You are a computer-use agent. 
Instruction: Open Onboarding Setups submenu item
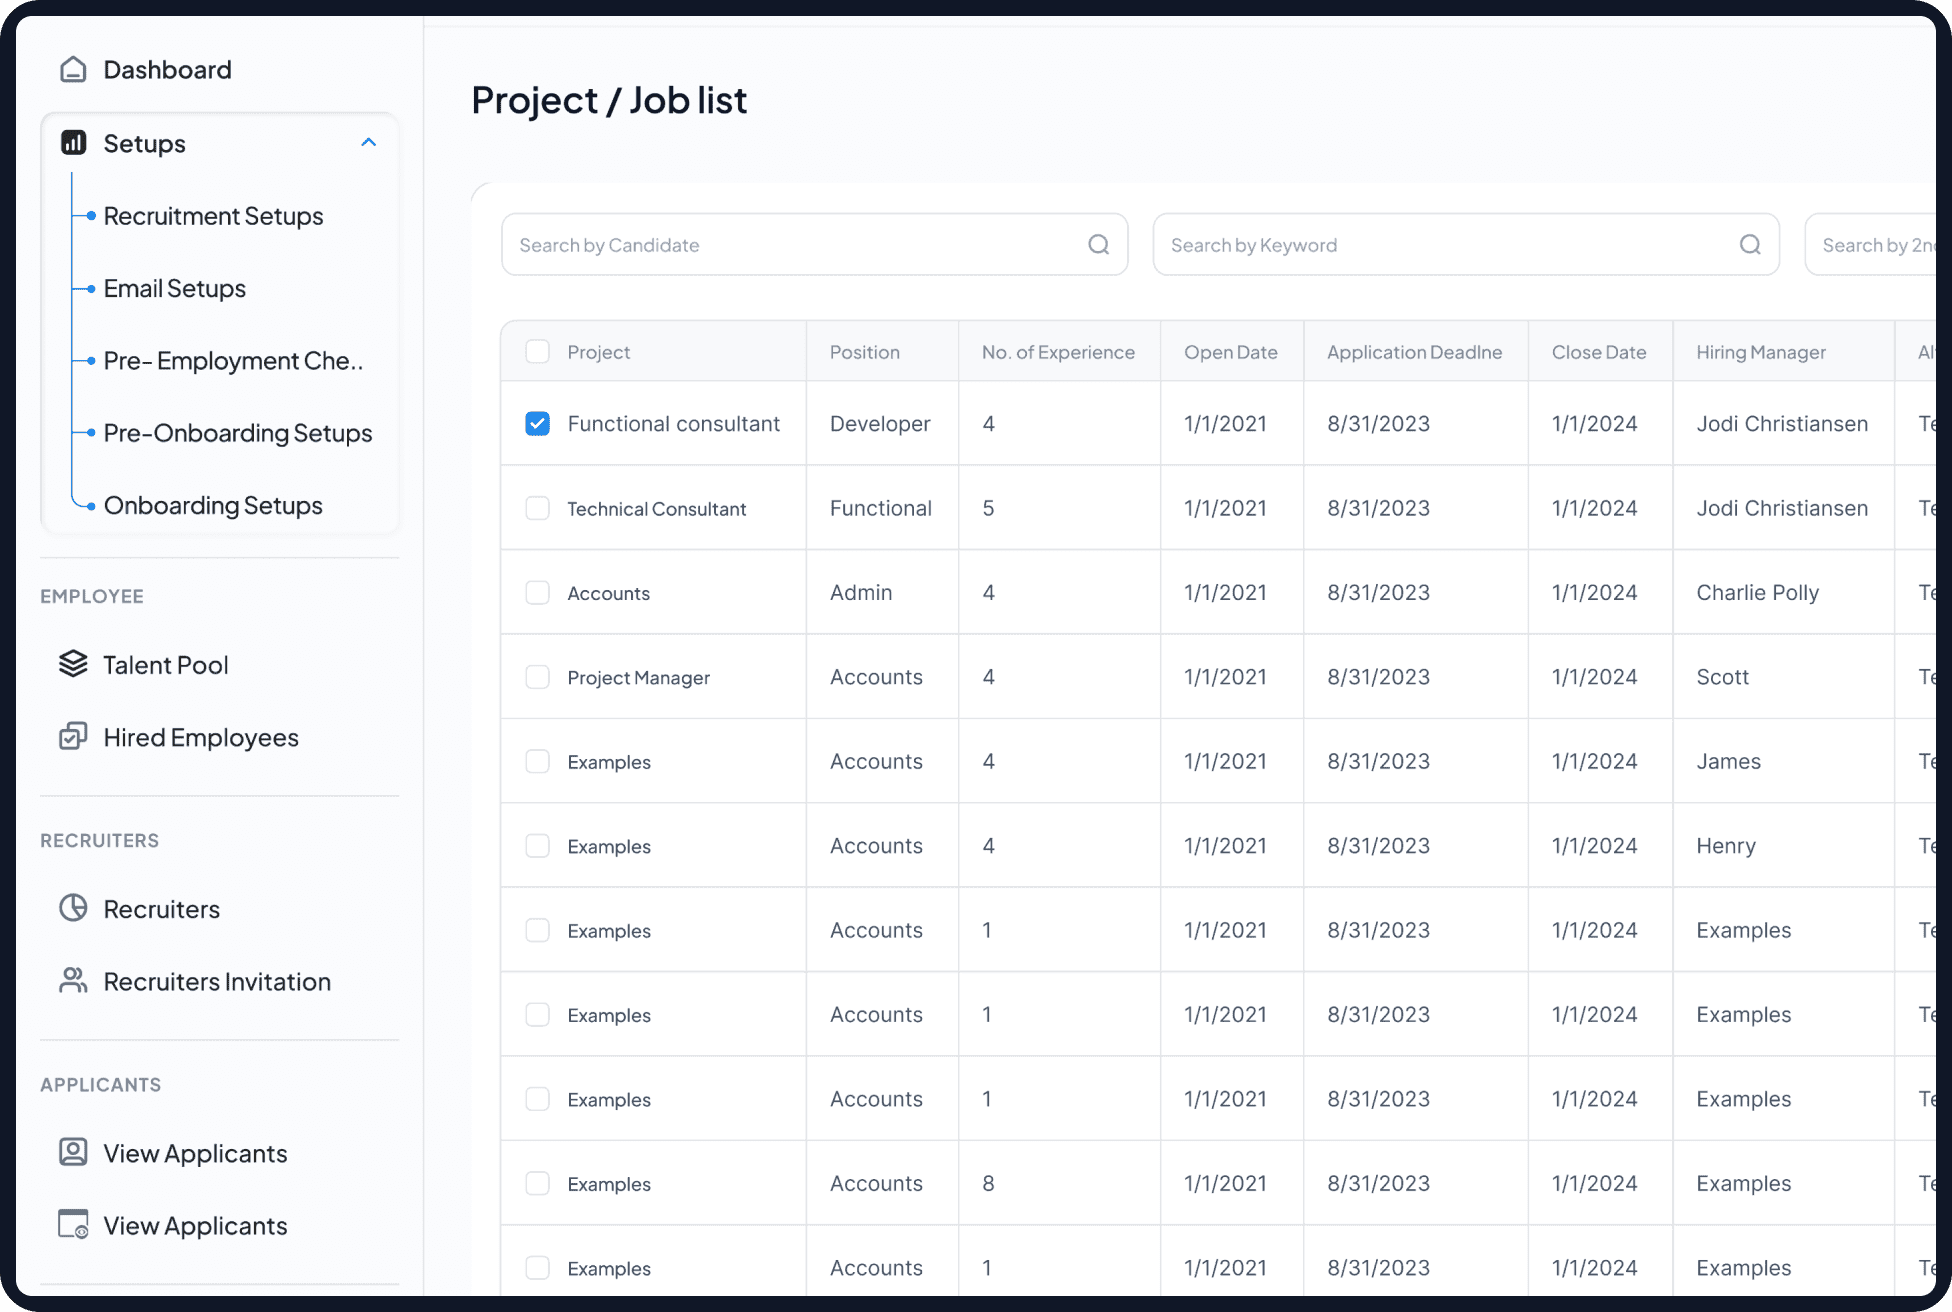pos(213,505)
